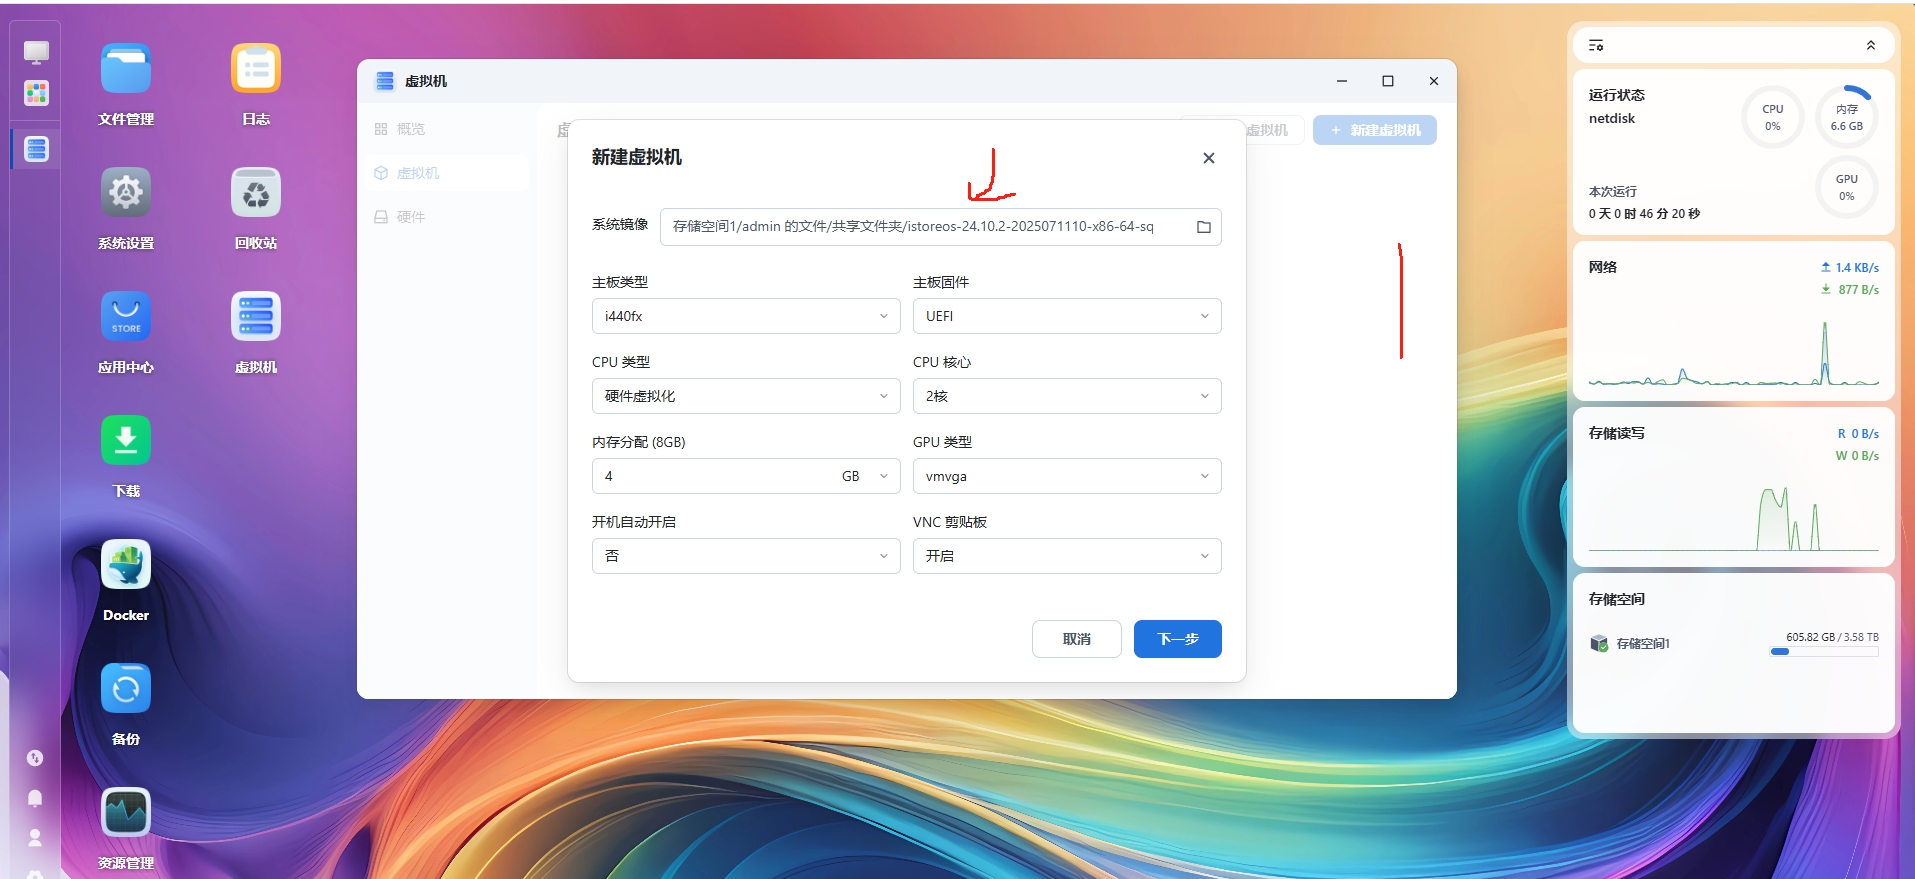Viewport: 1915px width, 879px height.
Task: Open the 文件管理 desktop icon
Action: tap(126, 70)
